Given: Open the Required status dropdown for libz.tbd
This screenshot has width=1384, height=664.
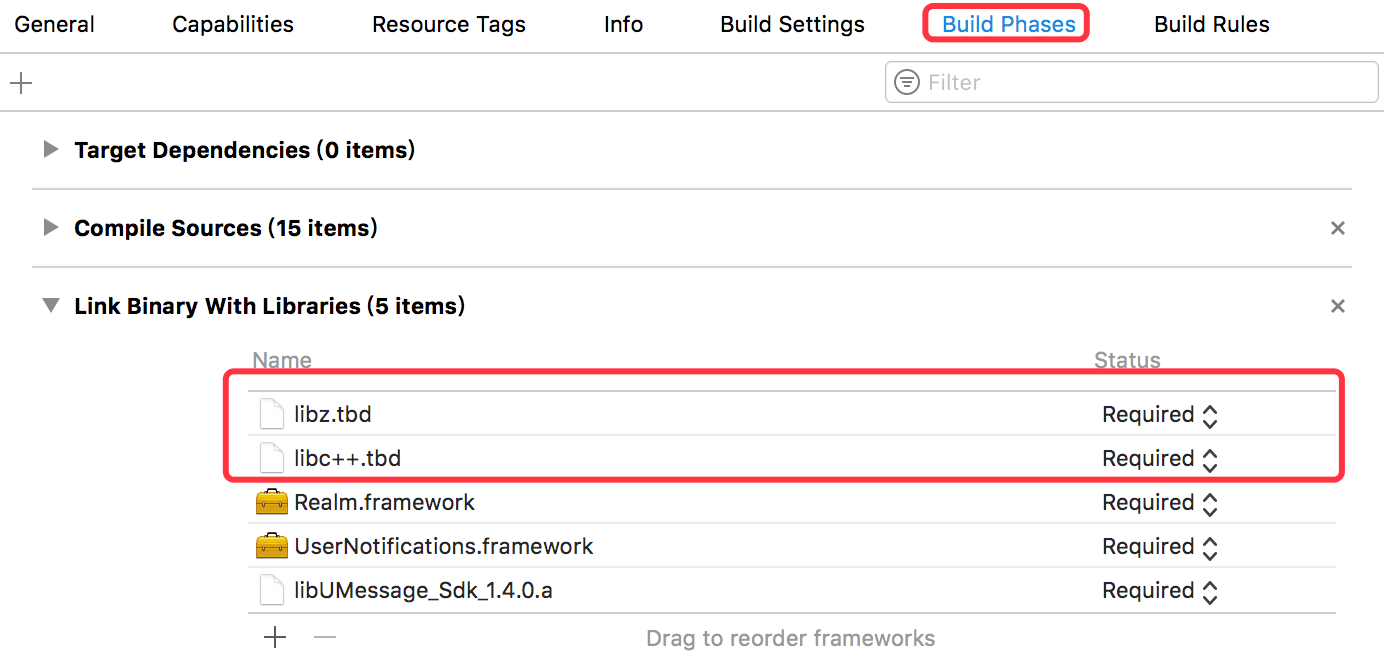Looking at the screenshot, I should tap(1160, 414).
